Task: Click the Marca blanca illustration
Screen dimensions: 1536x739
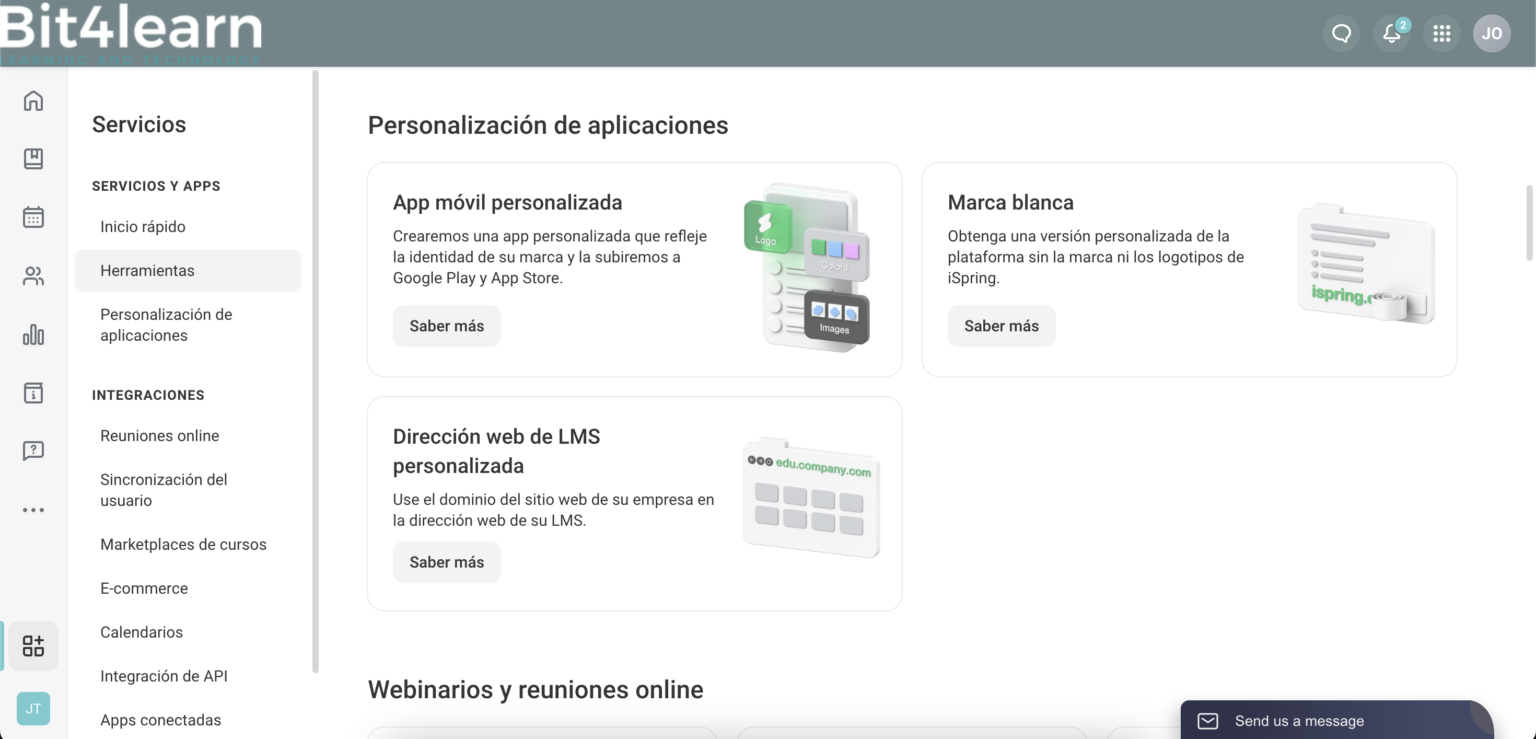Action: coord(1366,264)
